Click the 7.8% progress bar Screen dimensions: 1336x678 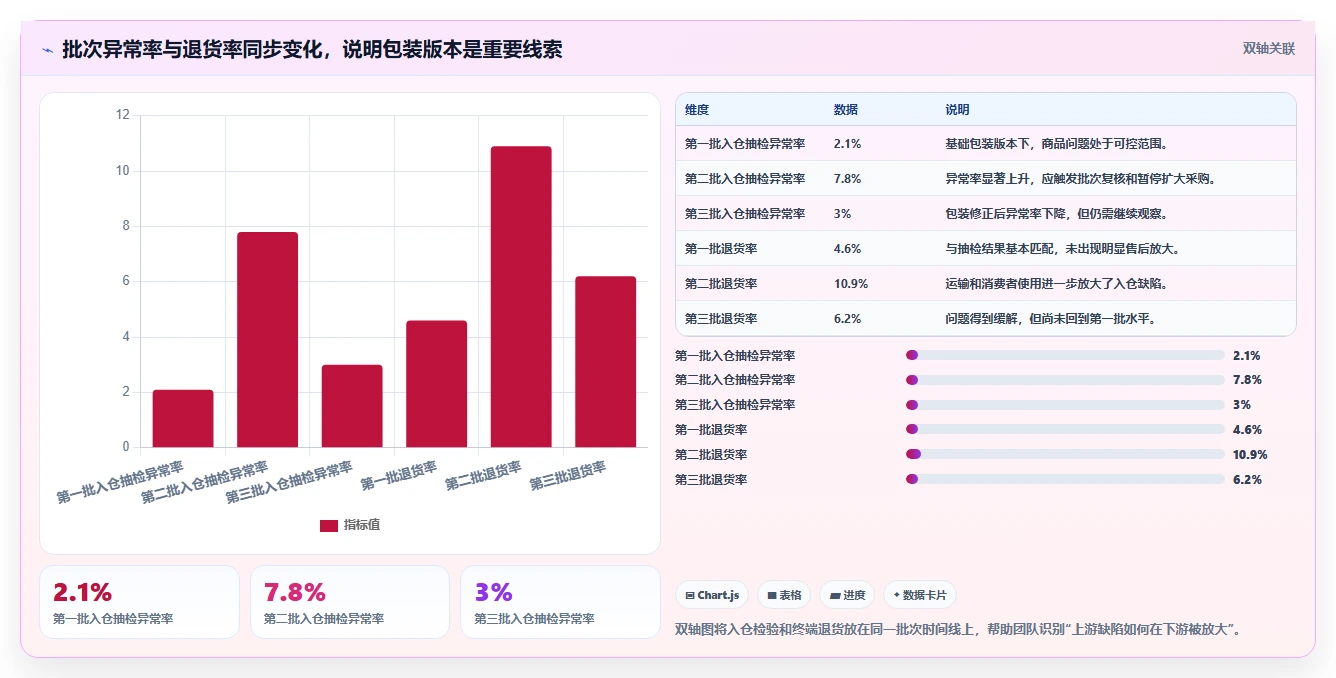pos(1065,380)
